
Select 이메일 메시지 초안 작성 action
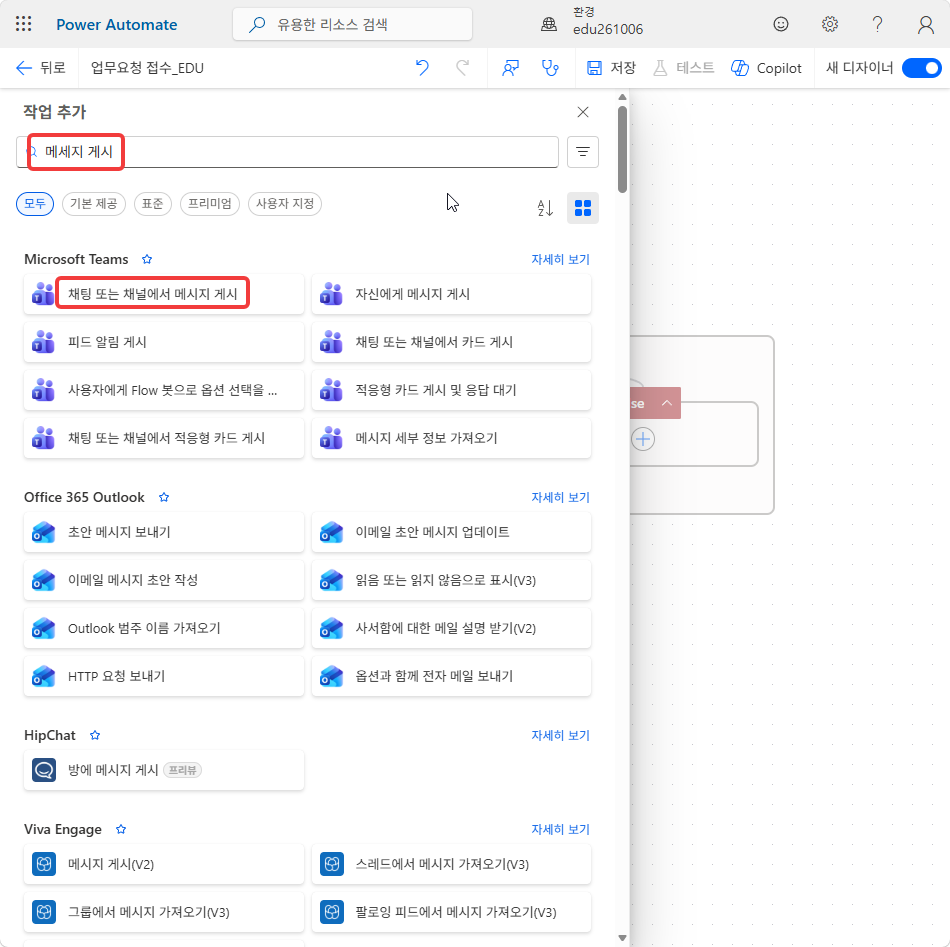pyautogui.click(x=164, y=580)
